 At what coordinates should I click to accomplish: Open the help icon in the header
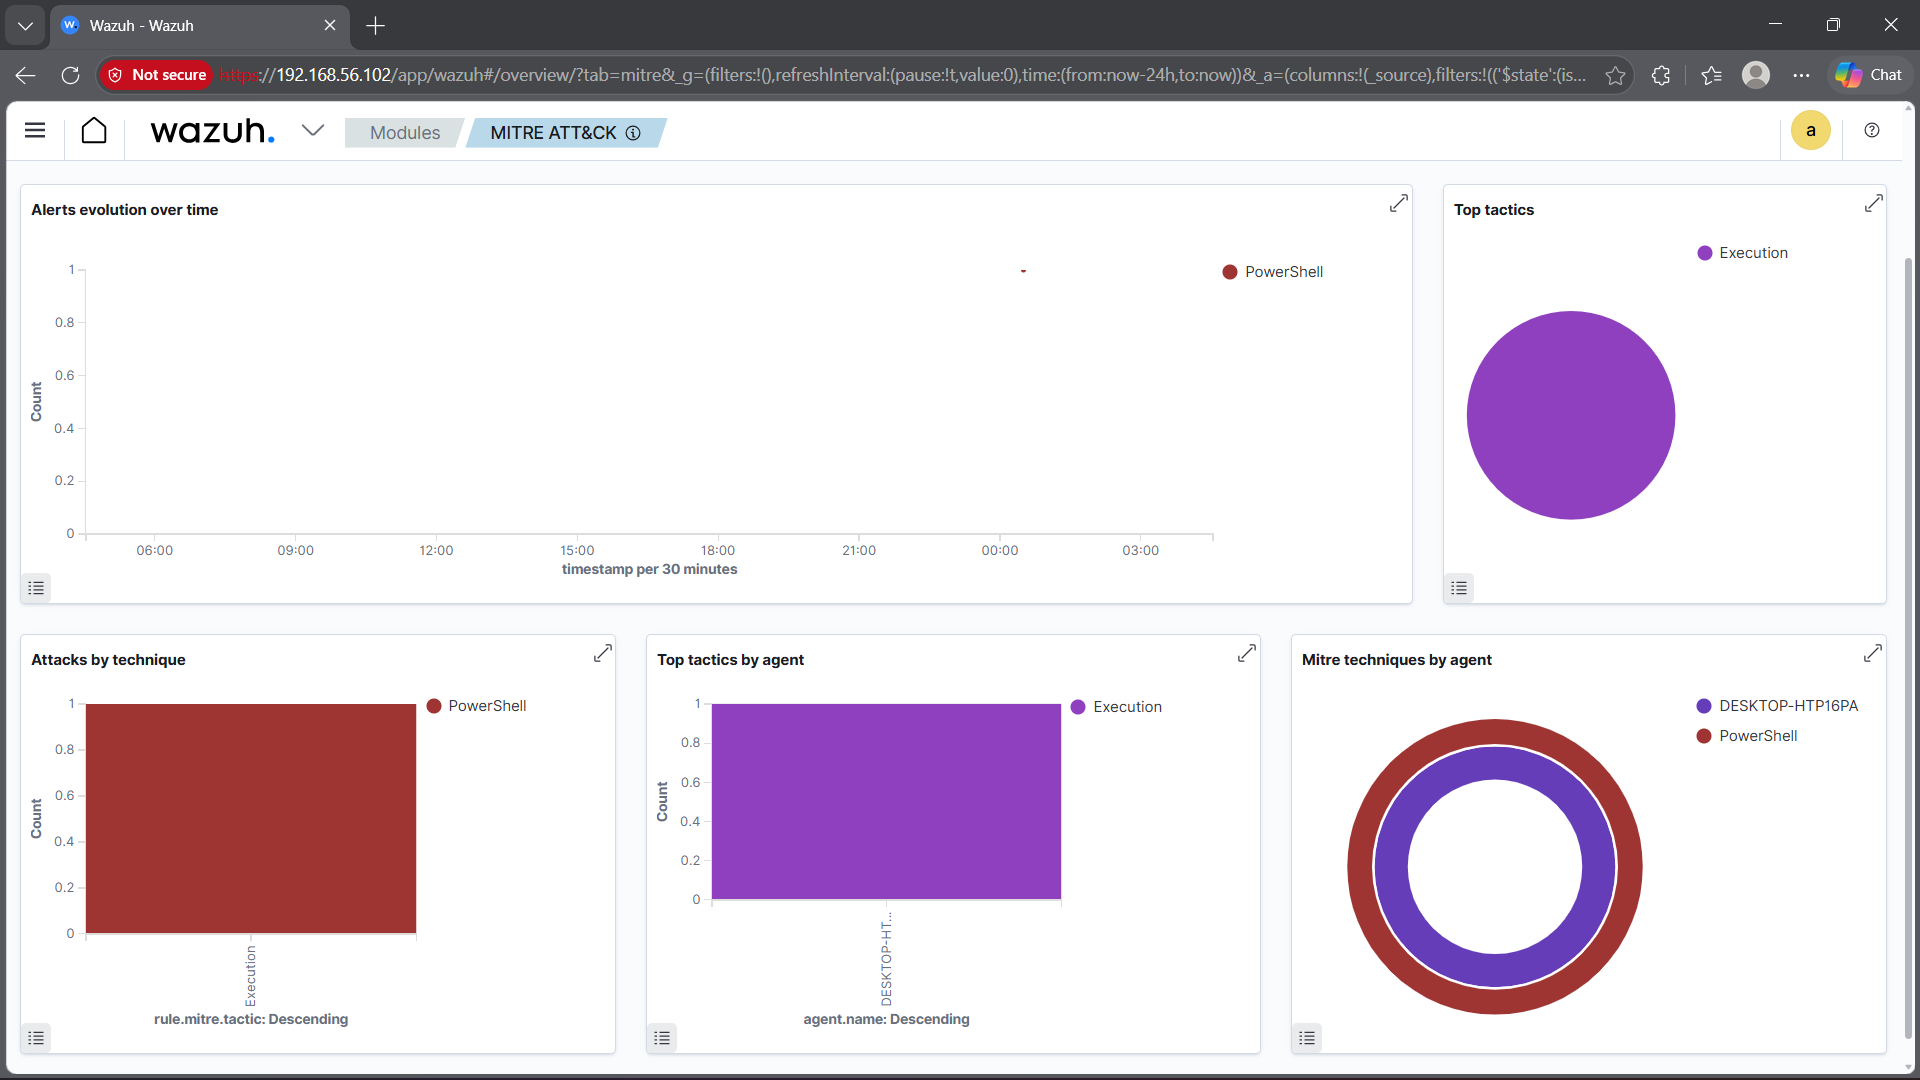pos(1872,131)
